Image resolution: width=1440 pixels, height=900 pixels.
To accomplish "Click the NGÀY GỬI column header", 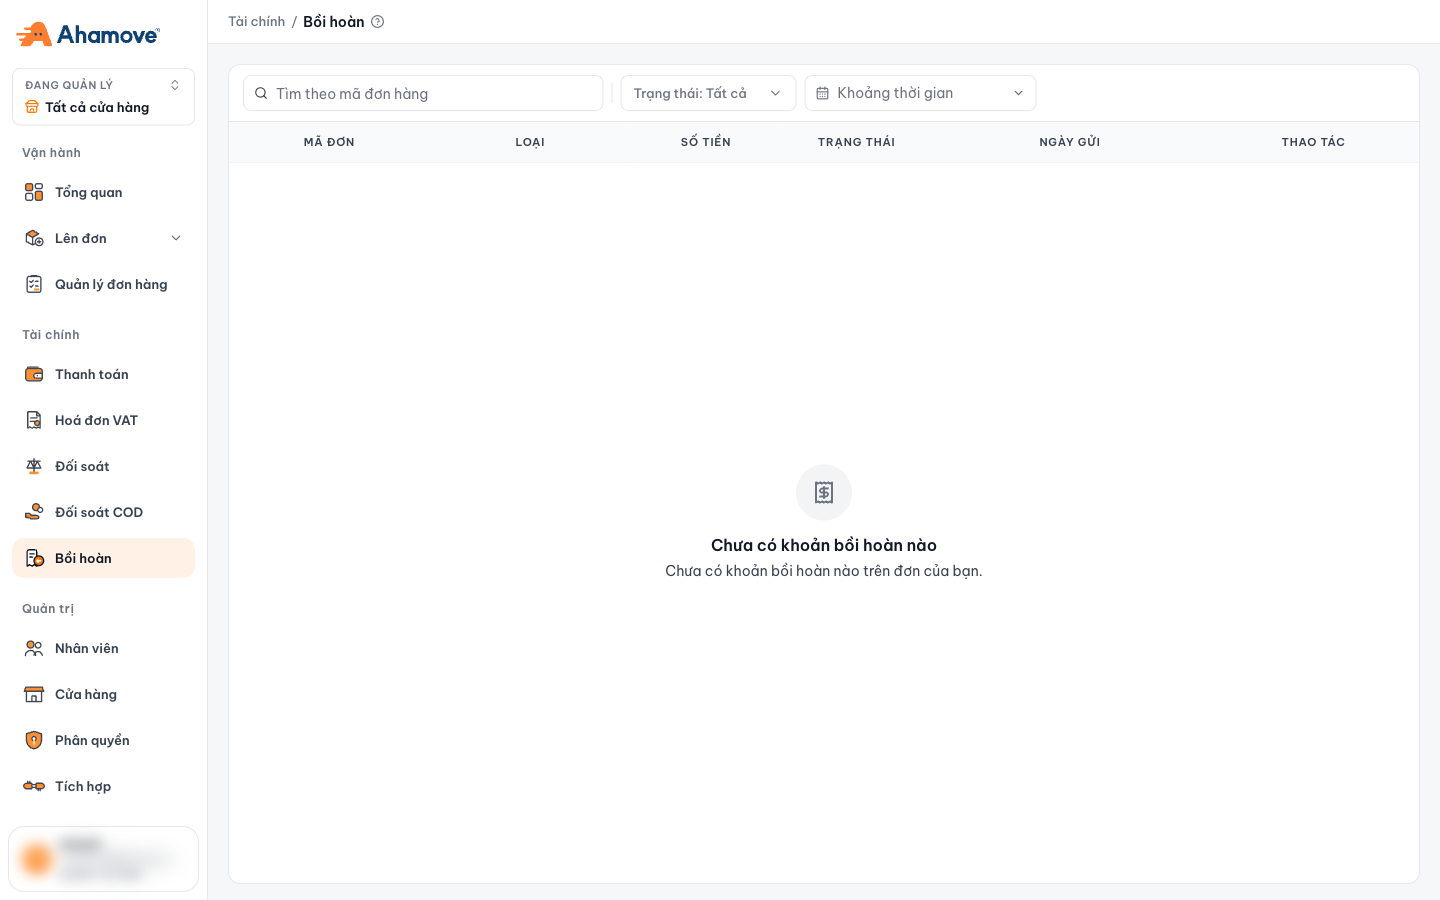I will click(x=1070, y=142).
